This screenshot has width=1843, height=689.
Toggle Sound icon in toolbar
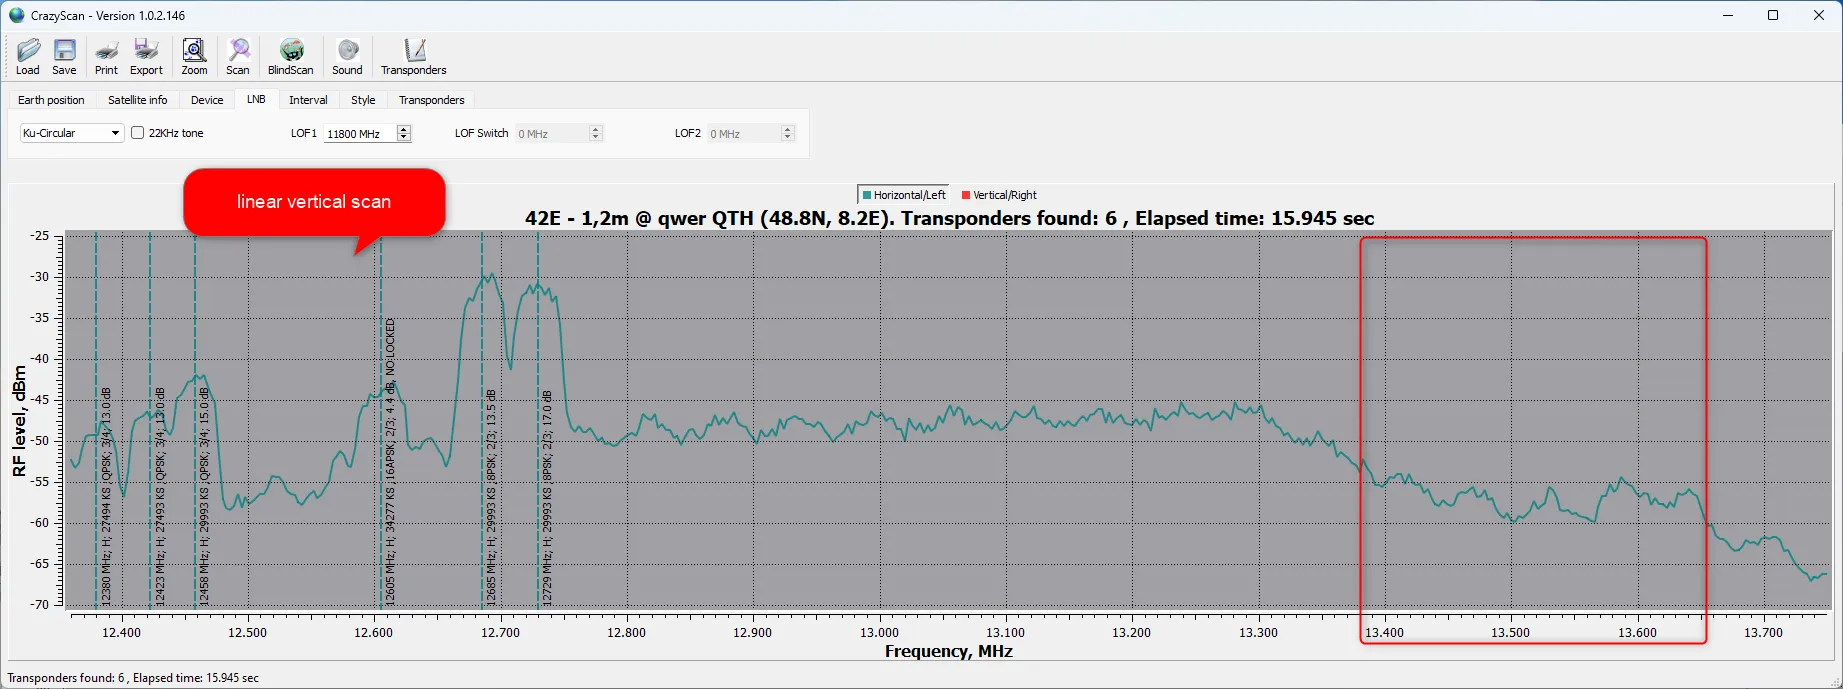[x=348, y=57]
